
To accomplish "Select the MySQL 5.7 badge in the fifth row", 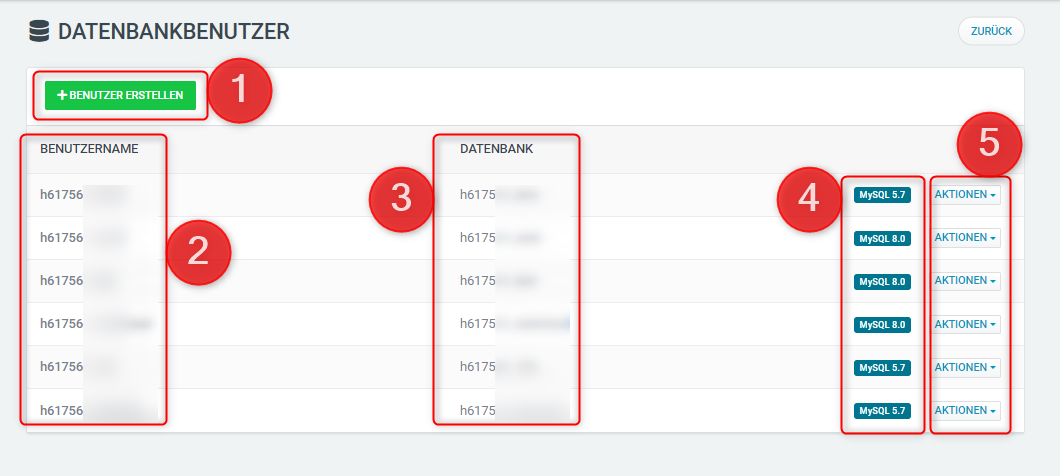I will (x=882, y=368).
